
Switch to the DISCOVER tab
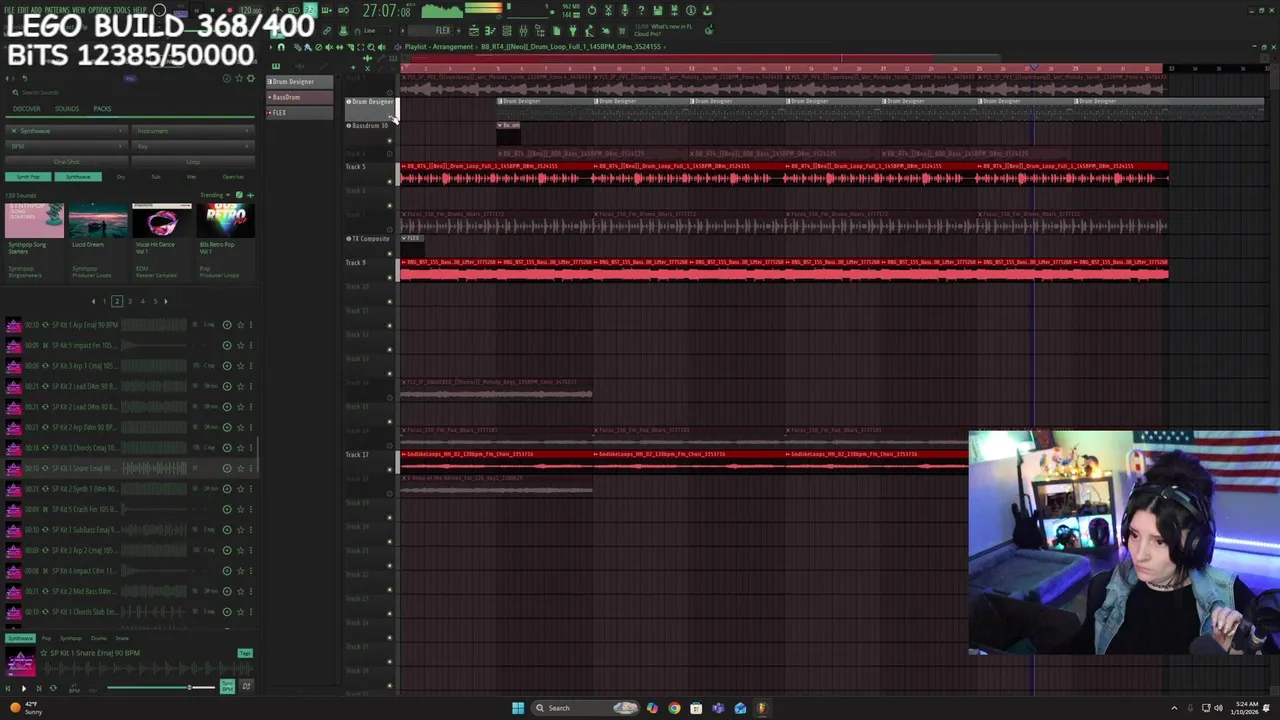(x=26, y=108)
